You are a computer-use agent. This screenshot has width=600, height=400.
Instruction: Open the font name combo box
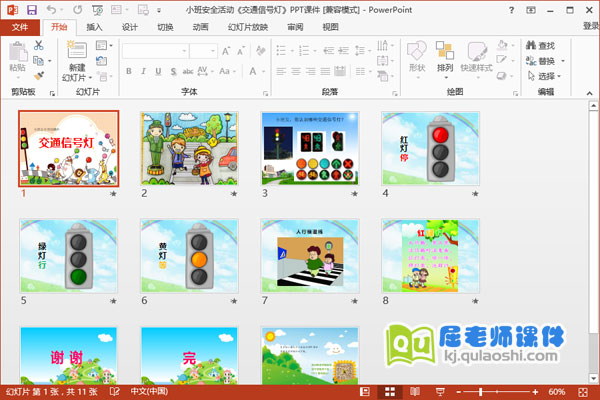[x=155, y=51]
